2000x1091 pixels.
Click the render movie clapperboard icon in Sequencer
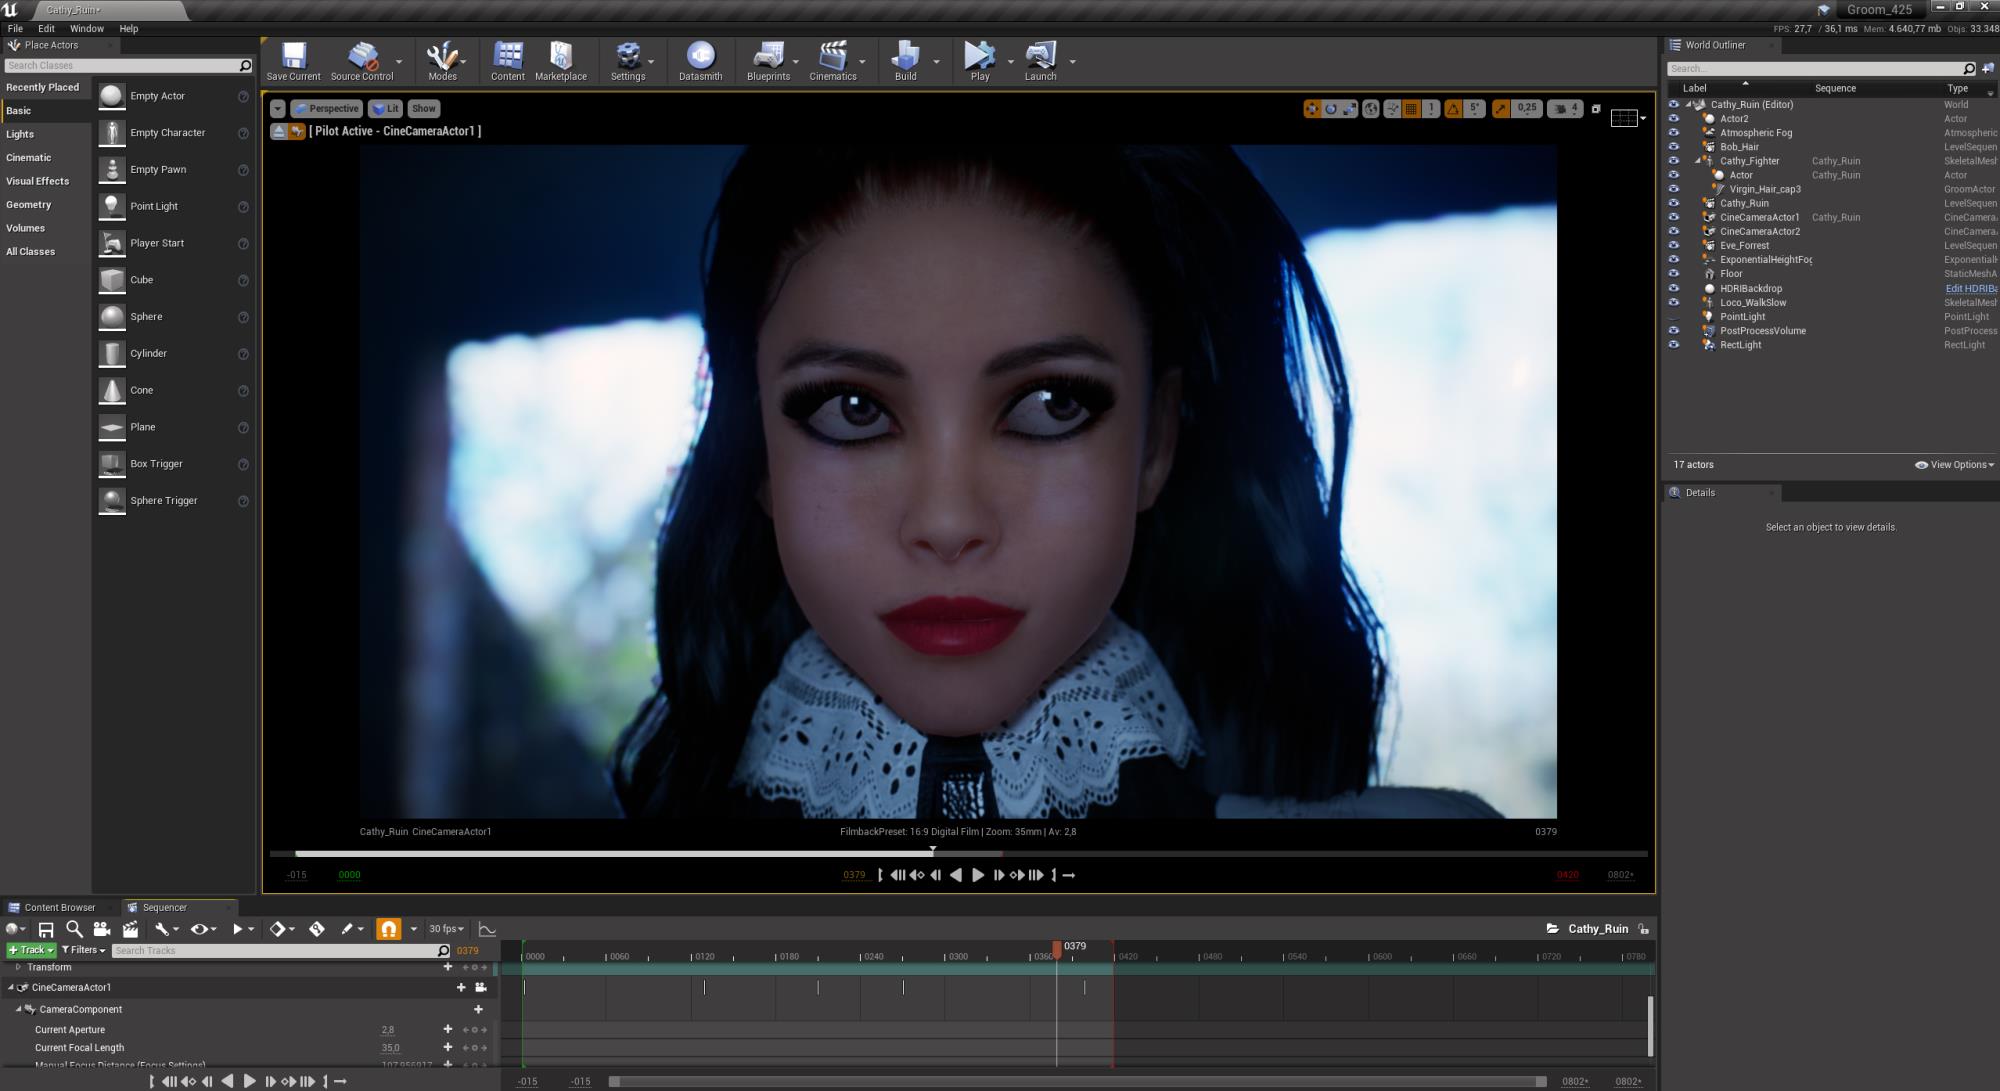click(130, 929)
